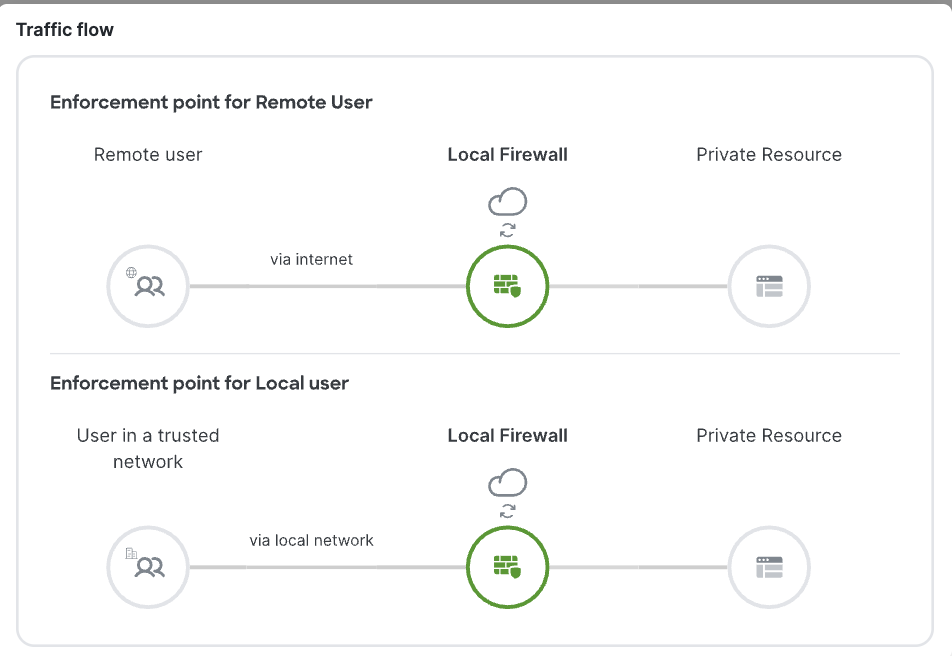
Task: Click the Local Firewall icon in Remote User section
Action: 508,286
